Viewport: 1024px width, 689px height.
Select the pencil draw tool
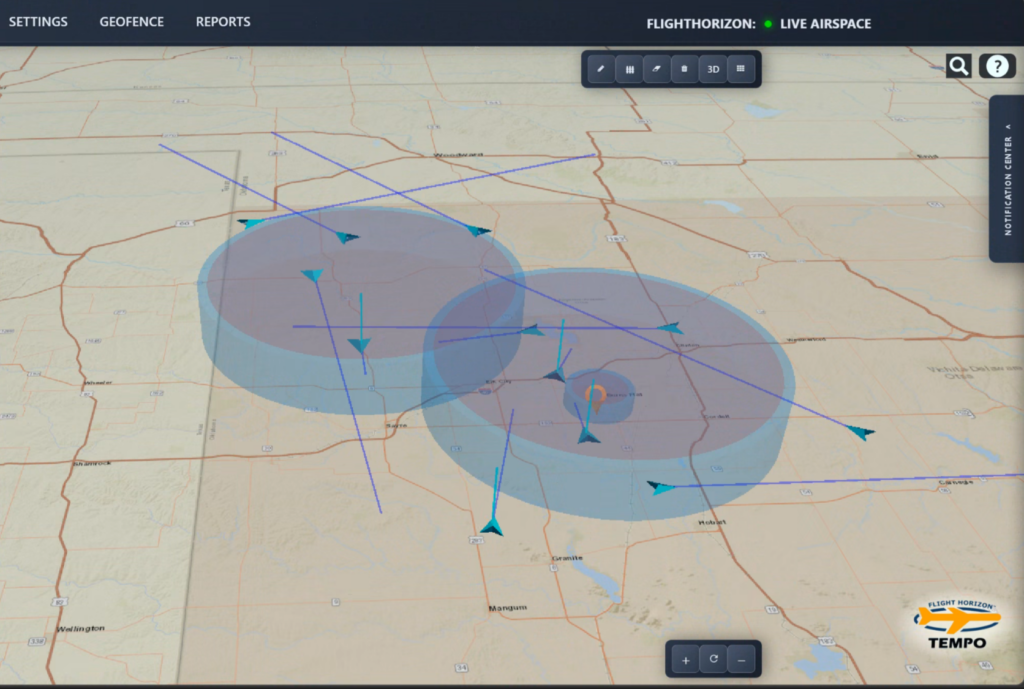click(601, 69)
